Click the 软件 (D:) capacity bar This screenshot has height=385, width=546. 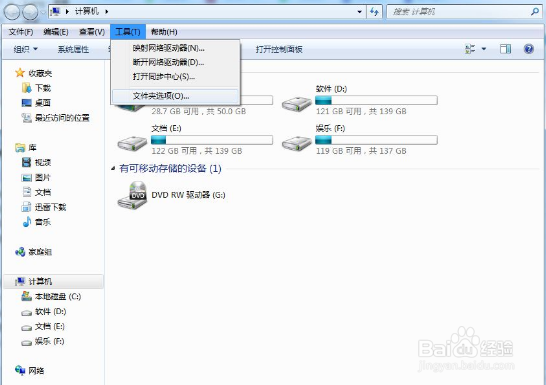(x=376, y=100)
